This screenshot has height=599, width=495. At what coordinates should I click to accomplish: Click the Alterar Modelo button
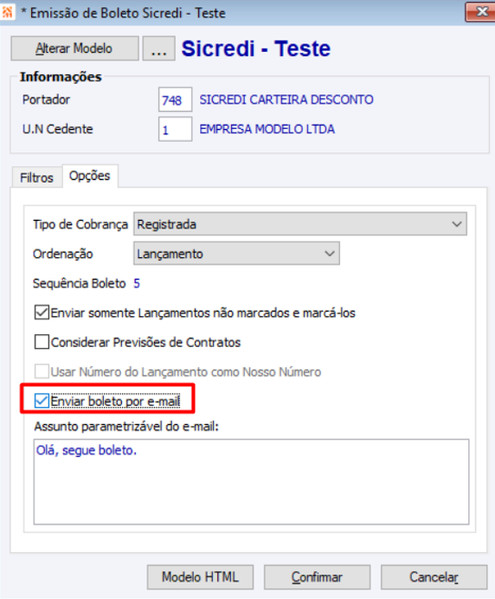click(x=74, y=49)
